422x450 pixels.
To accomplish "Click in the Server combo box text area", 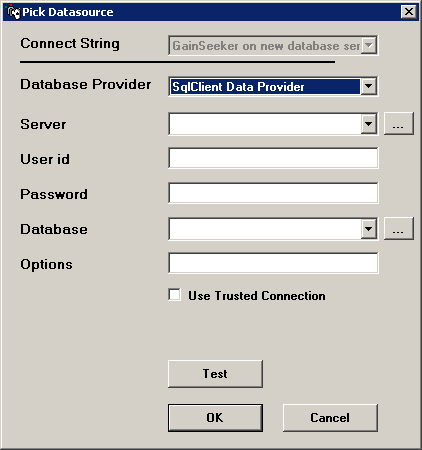I will coord(265,124).
